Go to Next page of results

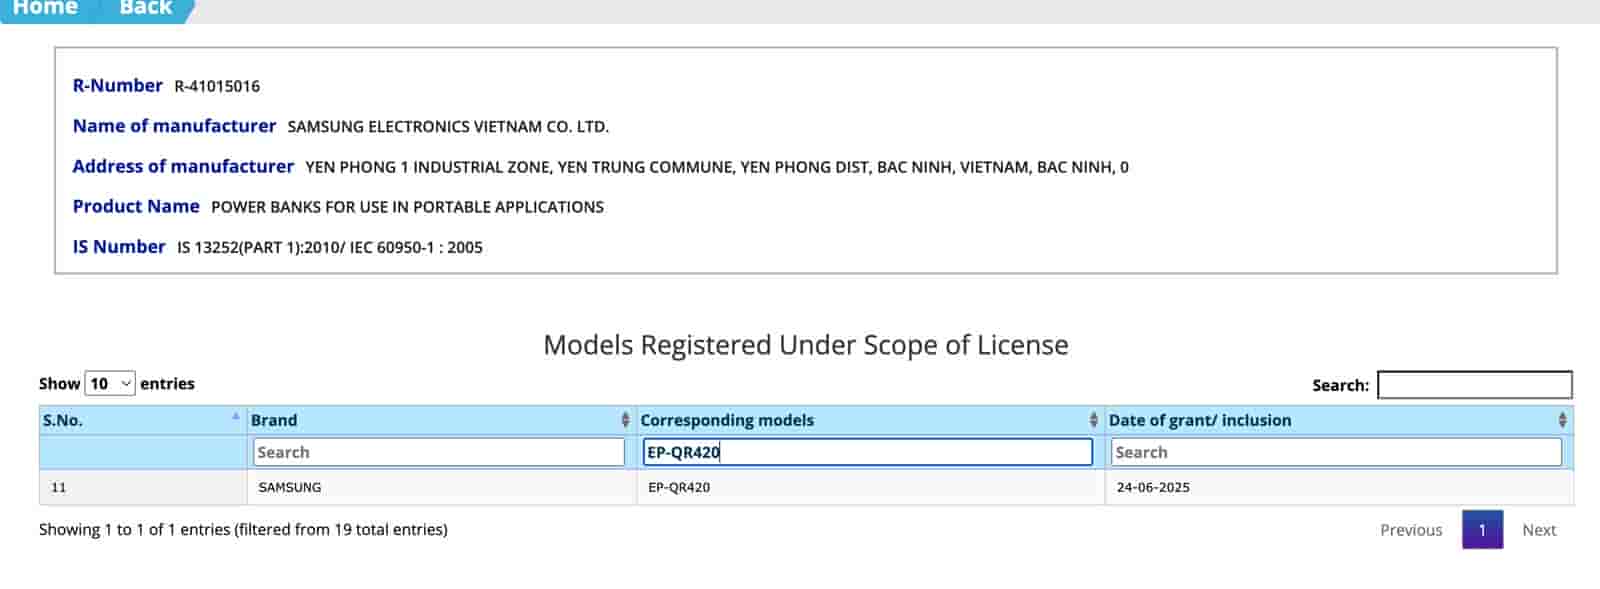tap(1539, 530)
